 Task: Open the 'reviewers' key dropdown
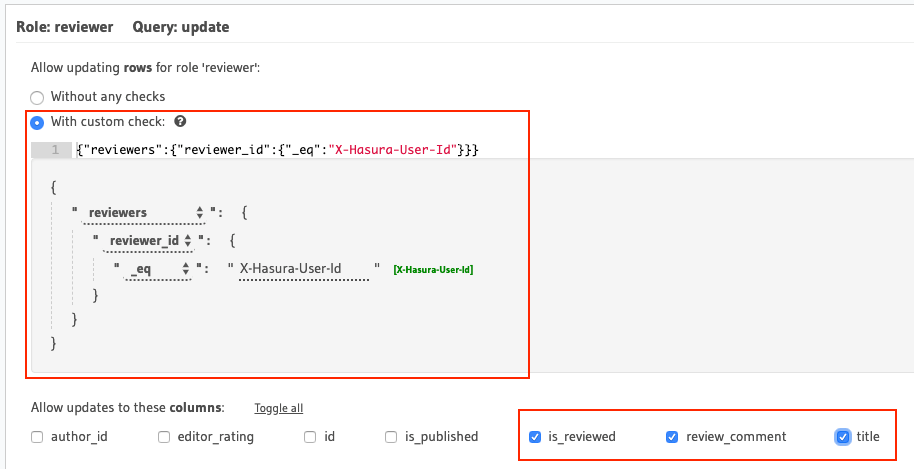click(145, 213)
